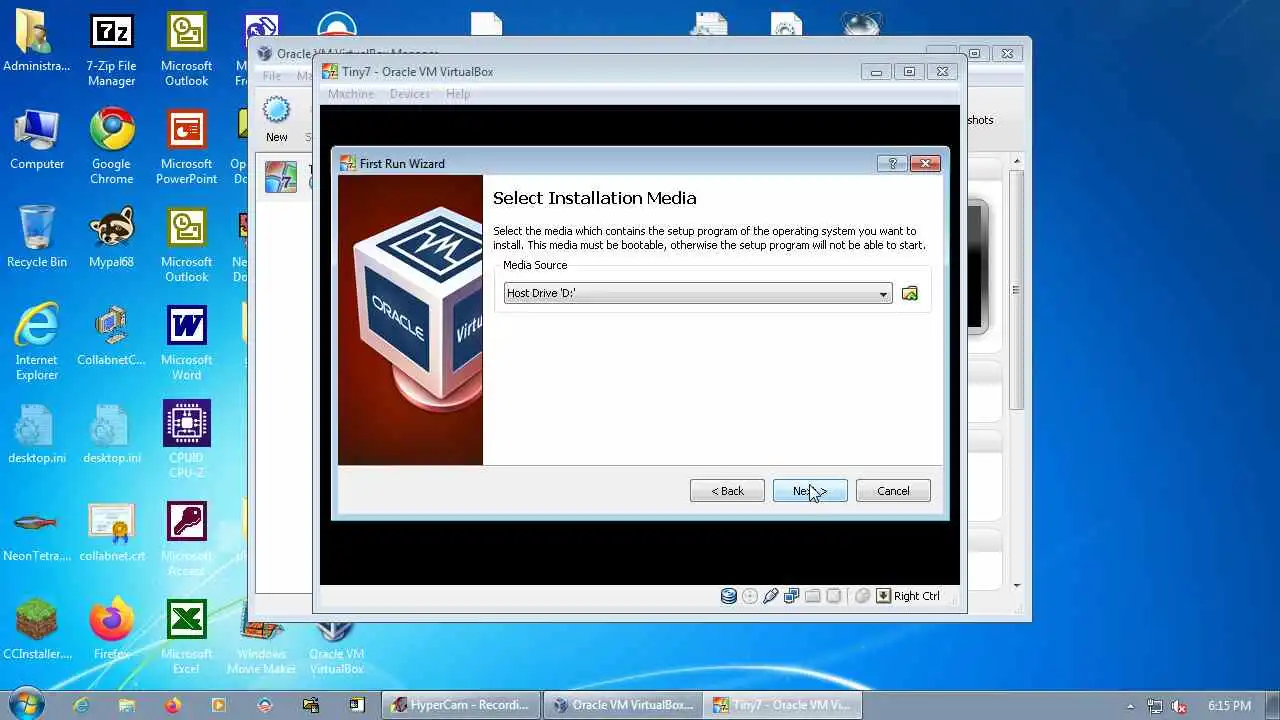
Task: Open File menu in VirtualBox Manager
Action: click(x=271, y=76)
